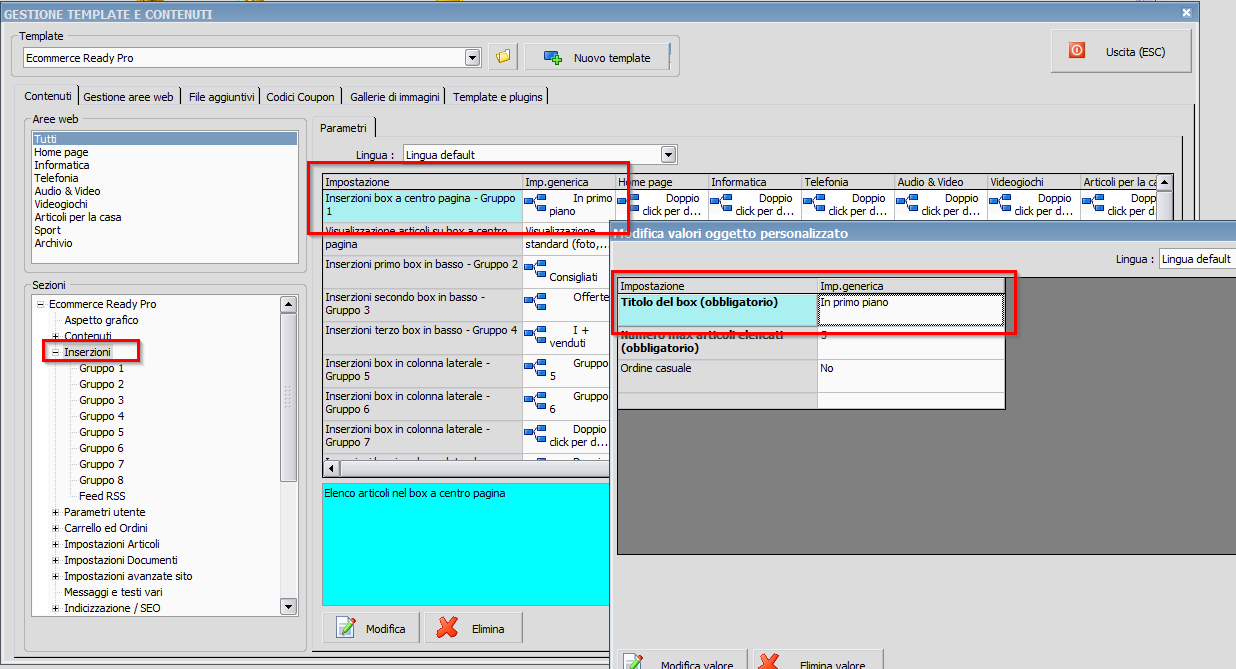
Task: Expand the Impostazioni Articoli tree node
Action: [x=56, y=544]
